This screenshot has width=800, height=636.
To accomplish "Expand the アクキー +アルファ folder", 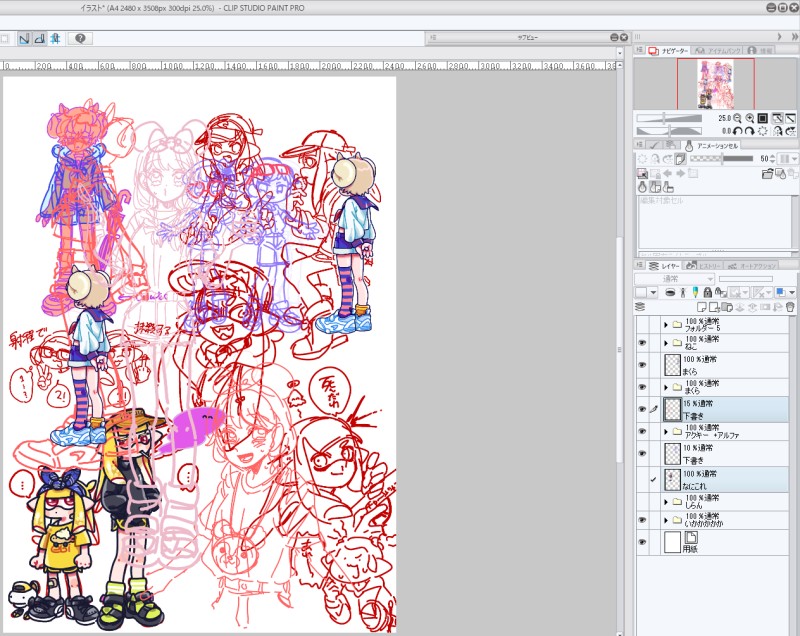I will (x=666, y=431).
